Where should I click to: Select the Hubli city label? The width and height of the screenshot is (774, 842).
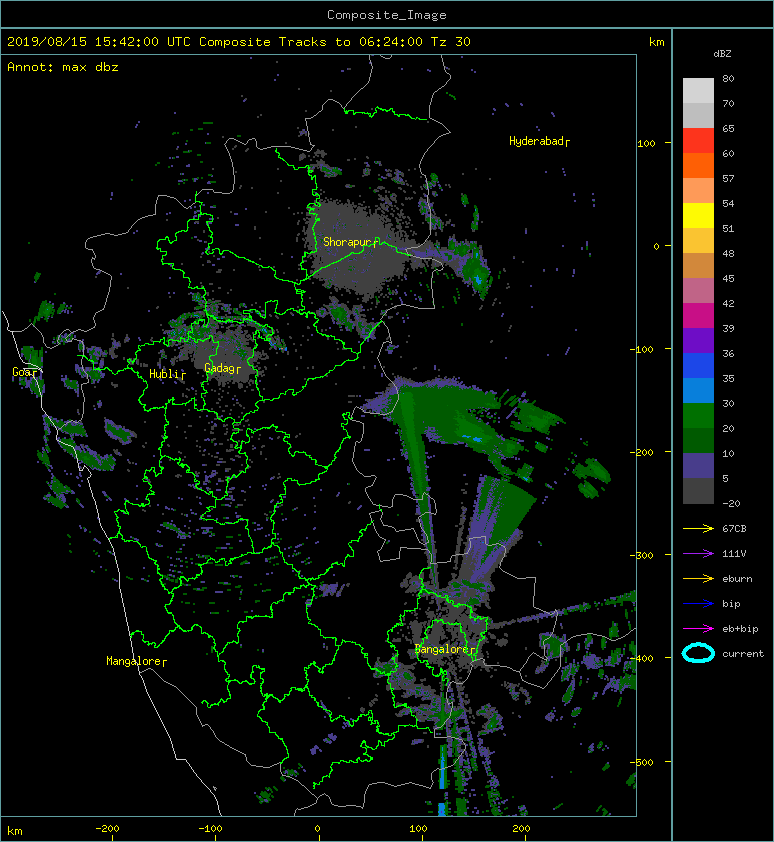[x=167, y=374]
